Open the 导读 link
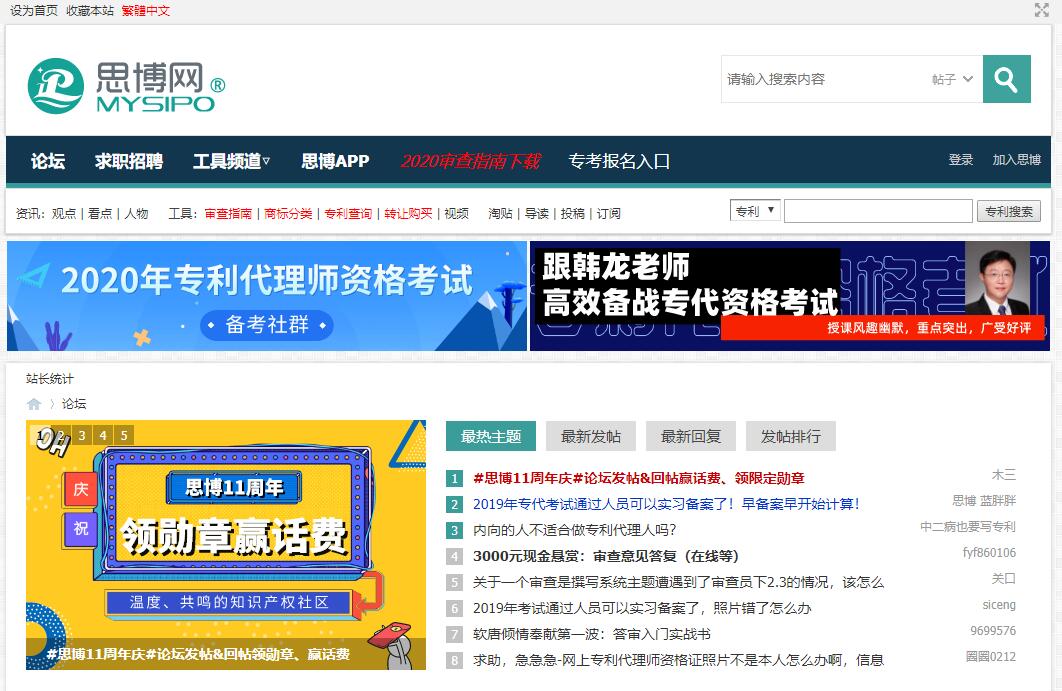1062x691 pixels. pyautogui.click(x=537, y=213)
